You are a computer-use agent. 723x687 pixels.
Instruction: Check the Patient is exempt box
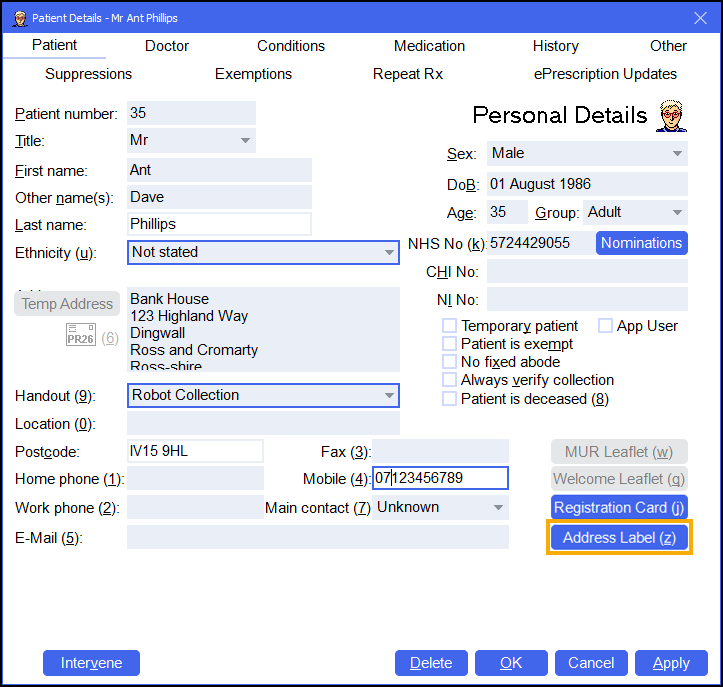(x=450, y=344)
